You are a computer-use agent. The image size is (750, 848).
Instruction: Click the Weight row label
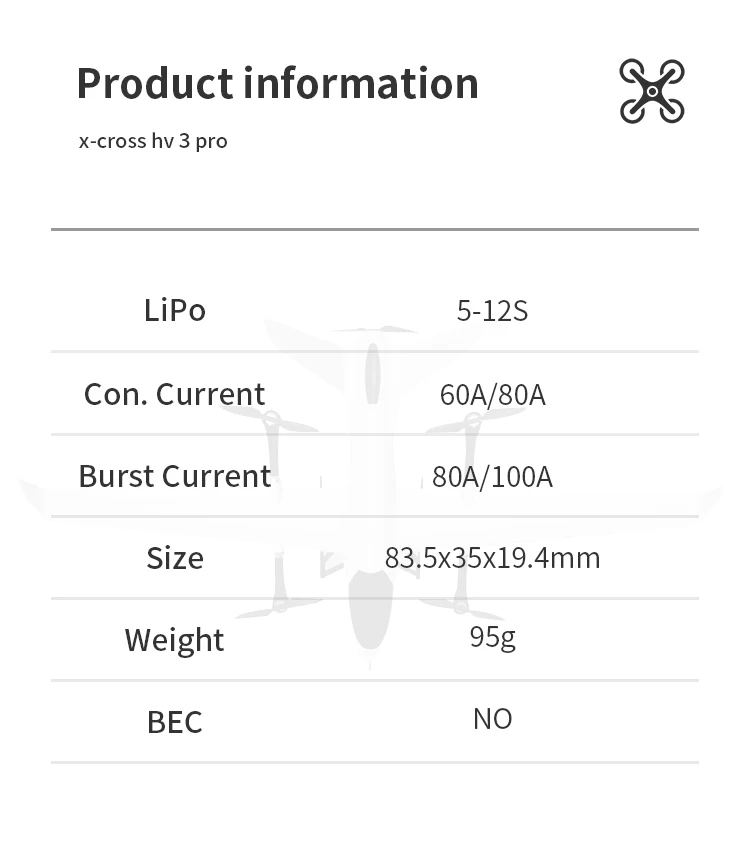point(174,640)
